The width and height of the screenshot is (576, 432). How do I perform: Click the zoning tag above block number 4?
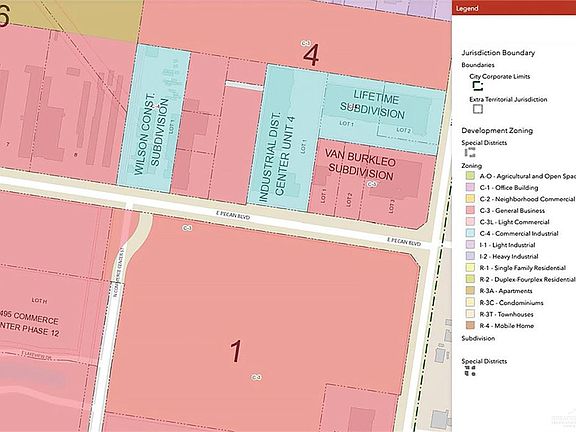(x=305, y=43)
